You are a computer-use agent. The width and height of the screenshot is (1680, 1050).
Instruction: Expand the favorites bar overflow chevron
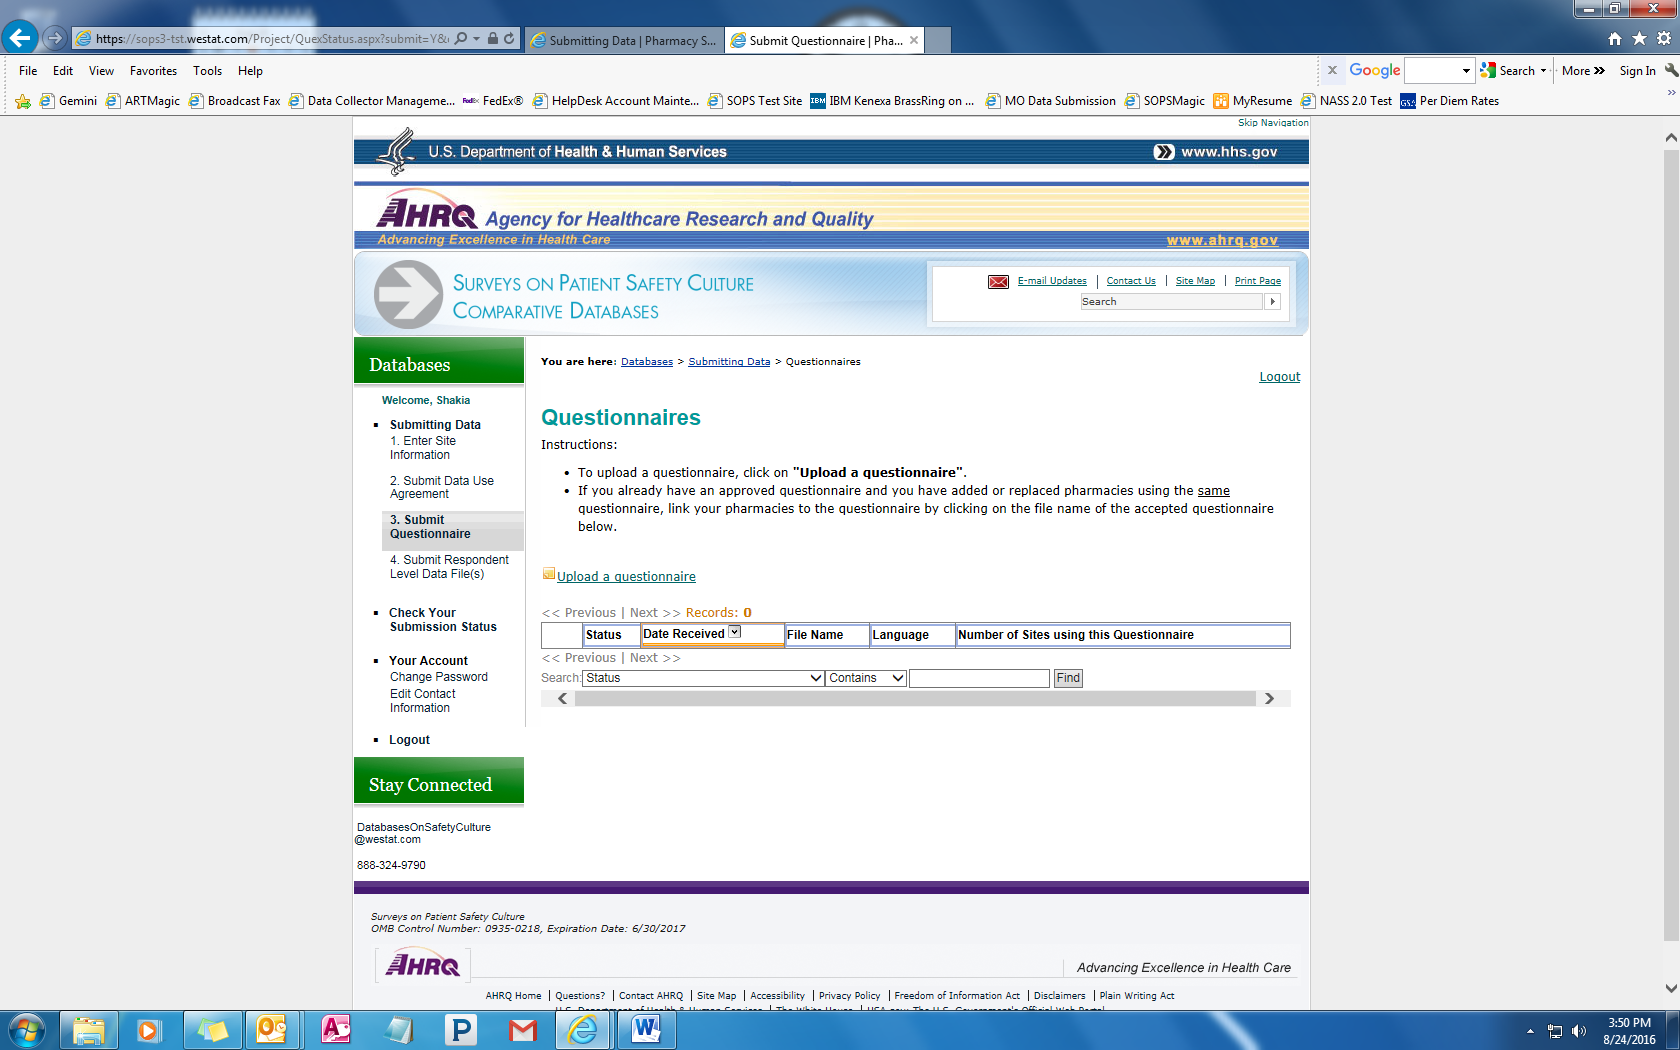tap(1671, 93)
